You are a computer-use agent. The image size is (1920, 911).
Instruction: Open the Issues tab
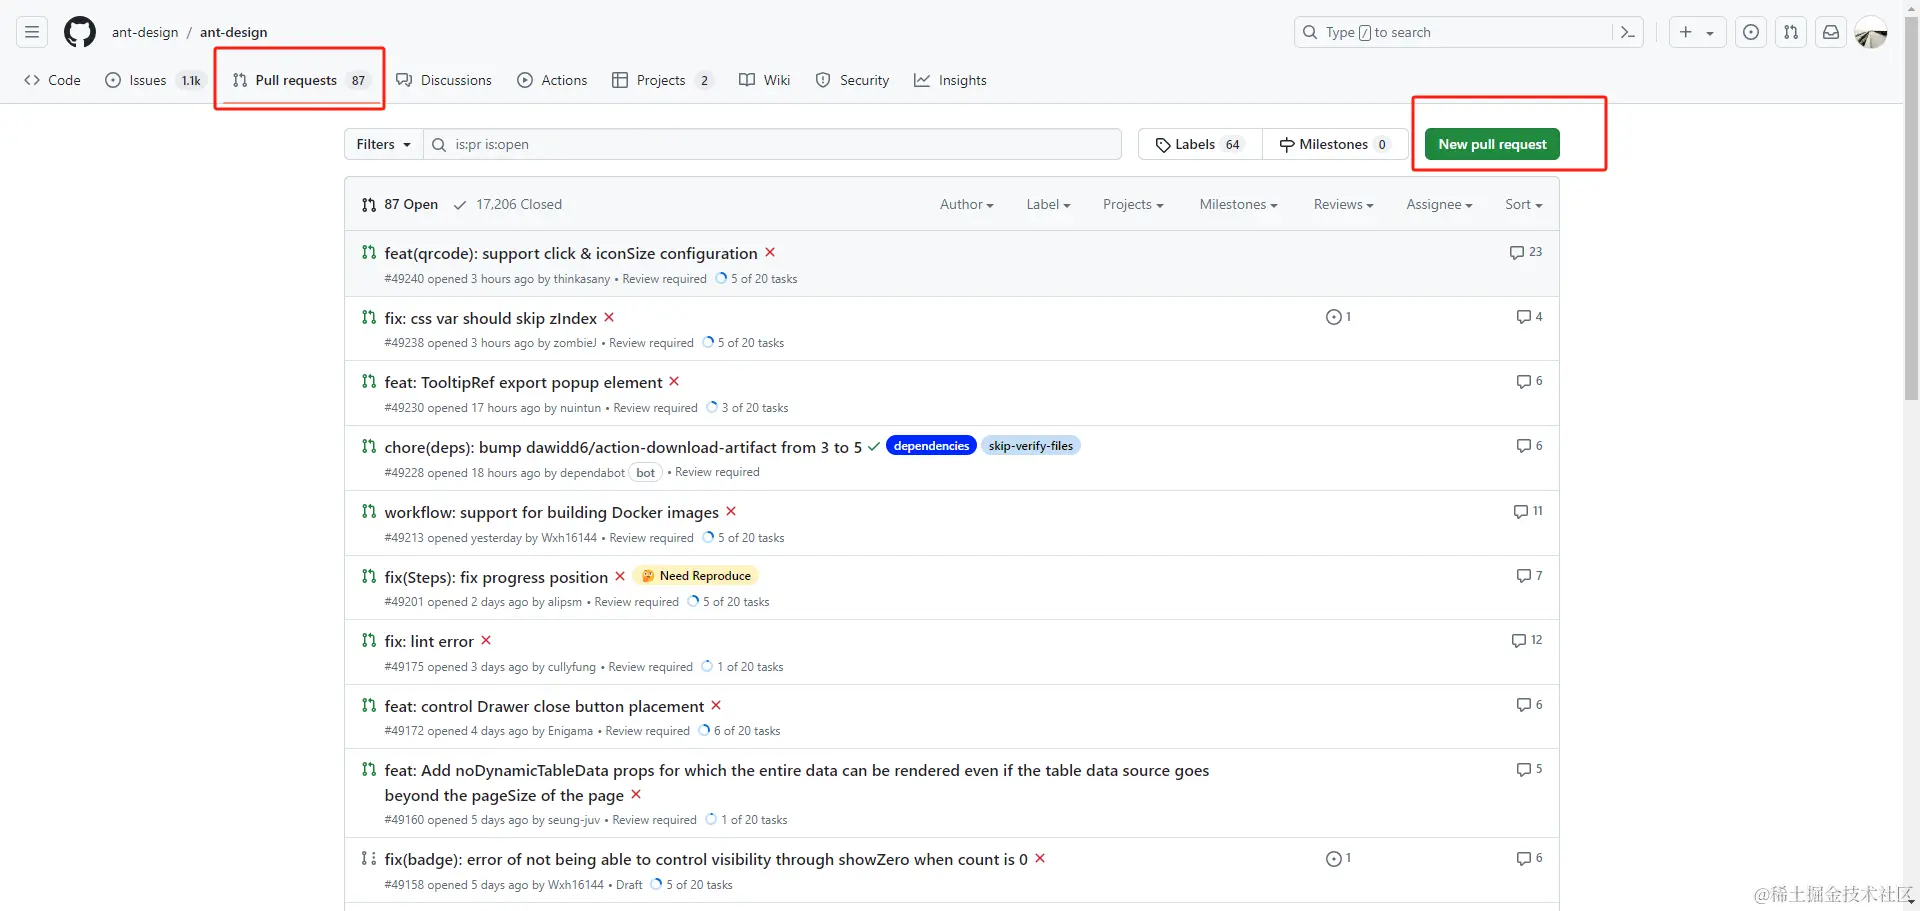tap(155, 80)
